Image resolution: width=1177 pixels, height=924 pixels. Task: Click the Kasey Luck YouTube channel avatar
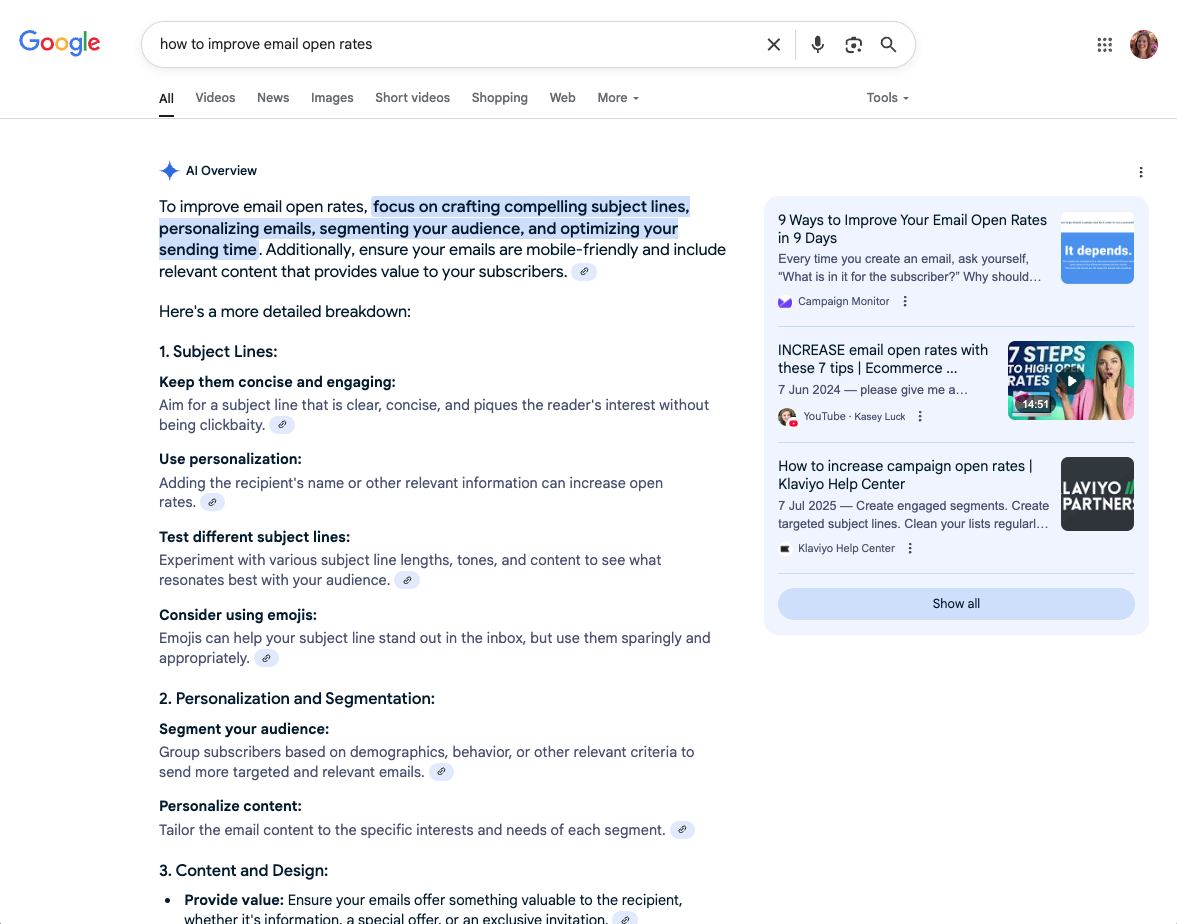tap(787, 417)
